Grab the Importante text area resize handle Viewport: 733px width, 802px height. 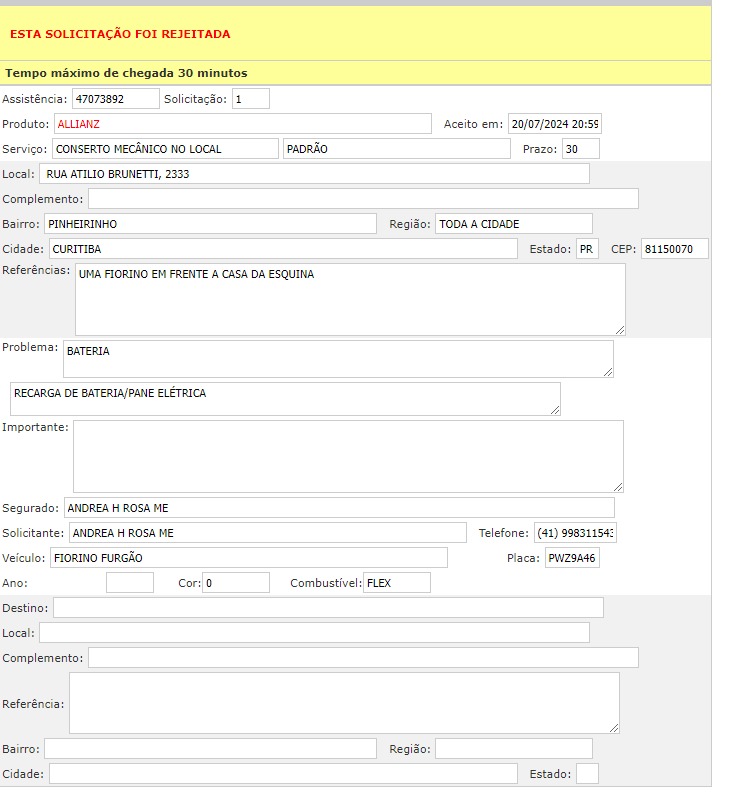click(x=619, y=487)
